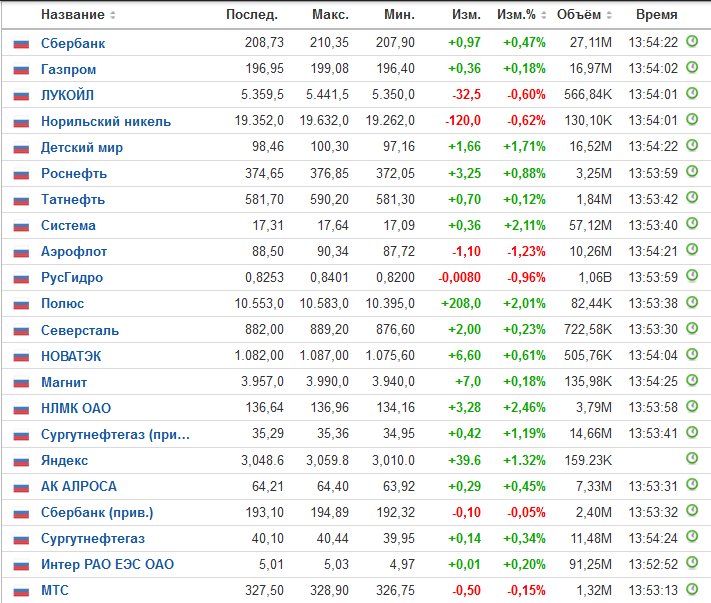Viewport: 711px width, 603px height.
Task: Select the volume value 1,06B
Action: tap(595, 277)
